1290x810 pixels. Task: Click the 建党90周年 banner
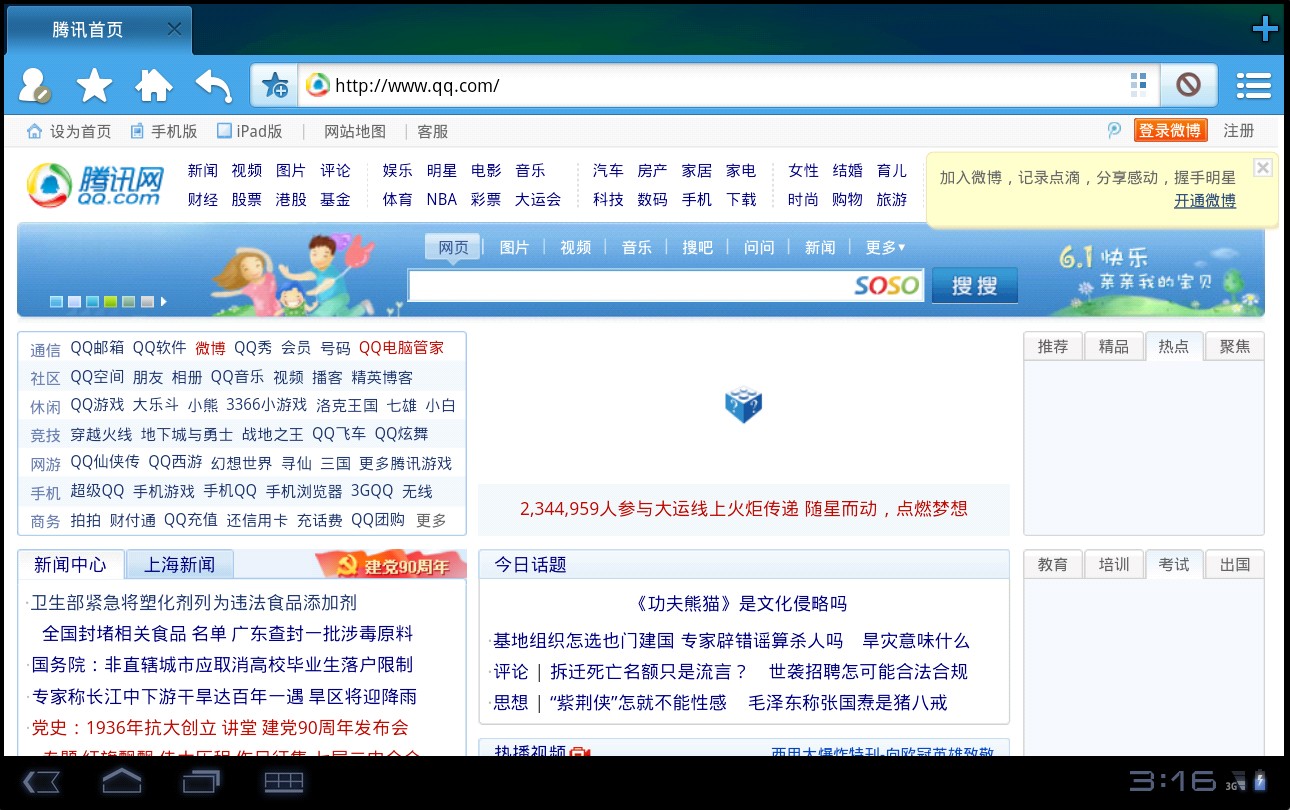391,565
